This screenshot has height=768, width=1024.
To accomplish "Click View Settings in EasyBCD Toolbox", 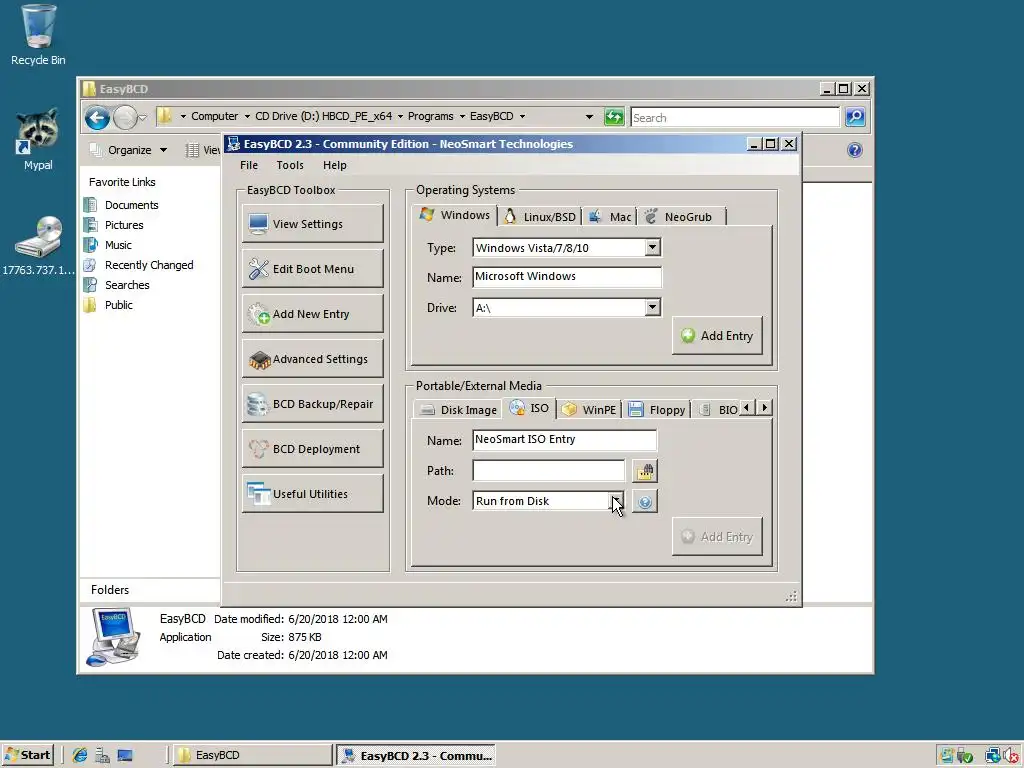I will click(x=313, y=224).
